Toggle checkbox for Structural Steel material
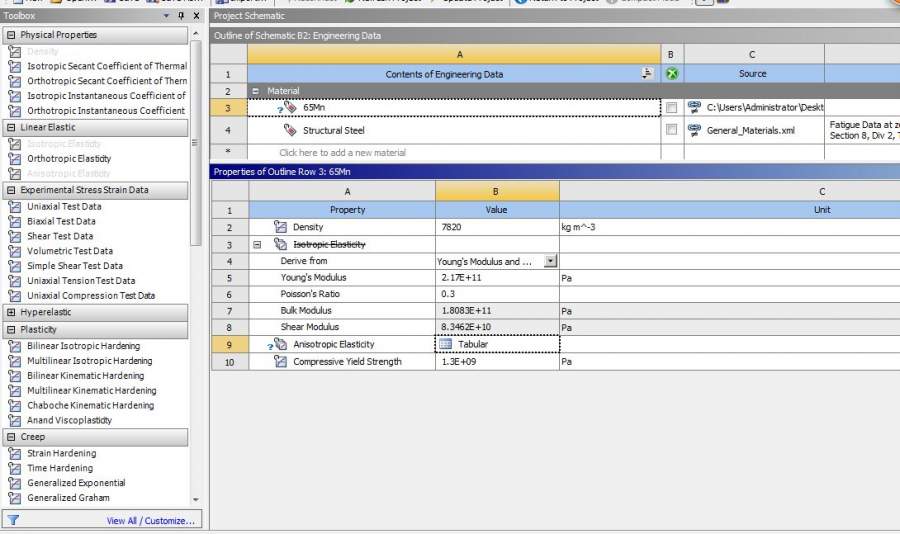 [671, 130]
